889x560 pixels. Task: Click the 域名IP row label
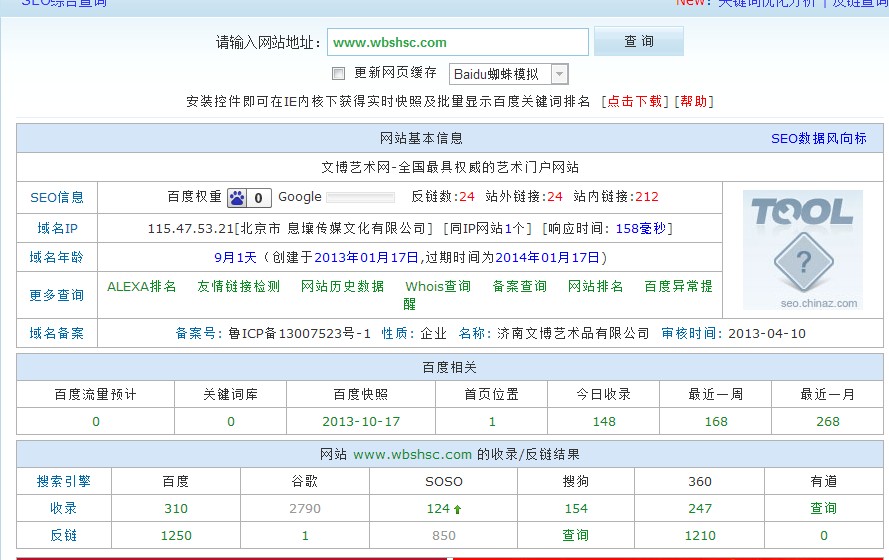tap(57, 228)
